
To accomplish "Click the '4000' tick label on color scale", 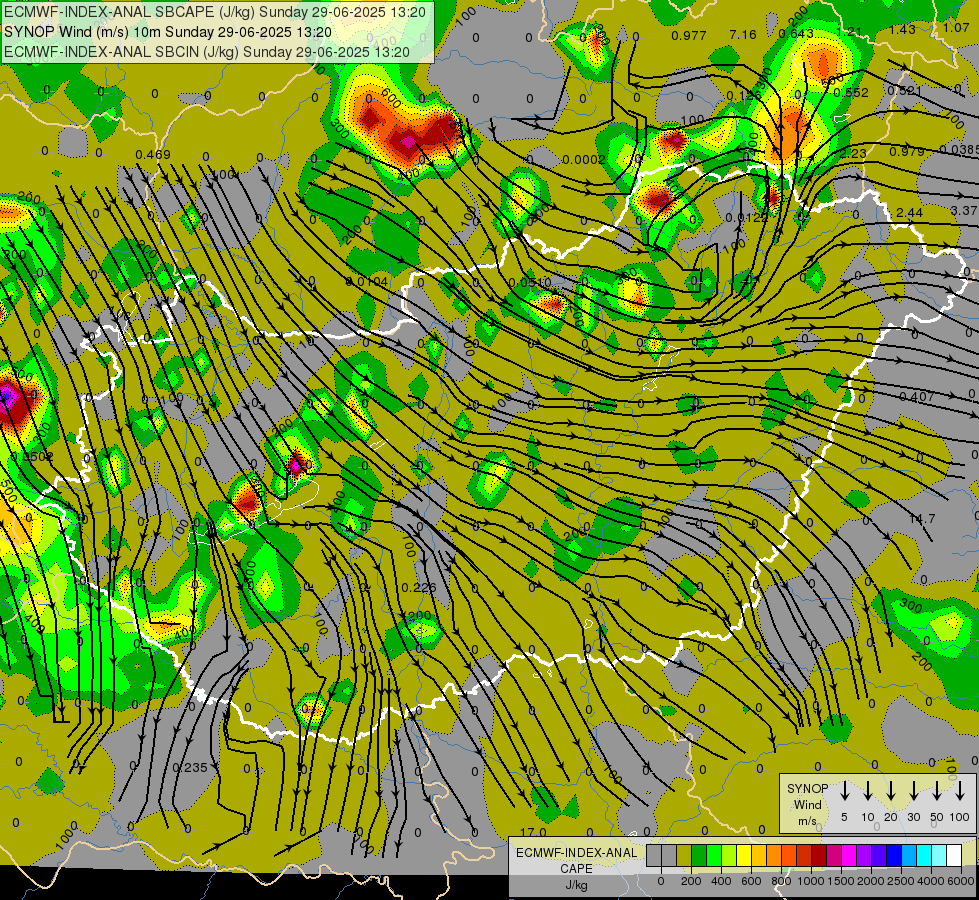I will [x=931, y=881].
